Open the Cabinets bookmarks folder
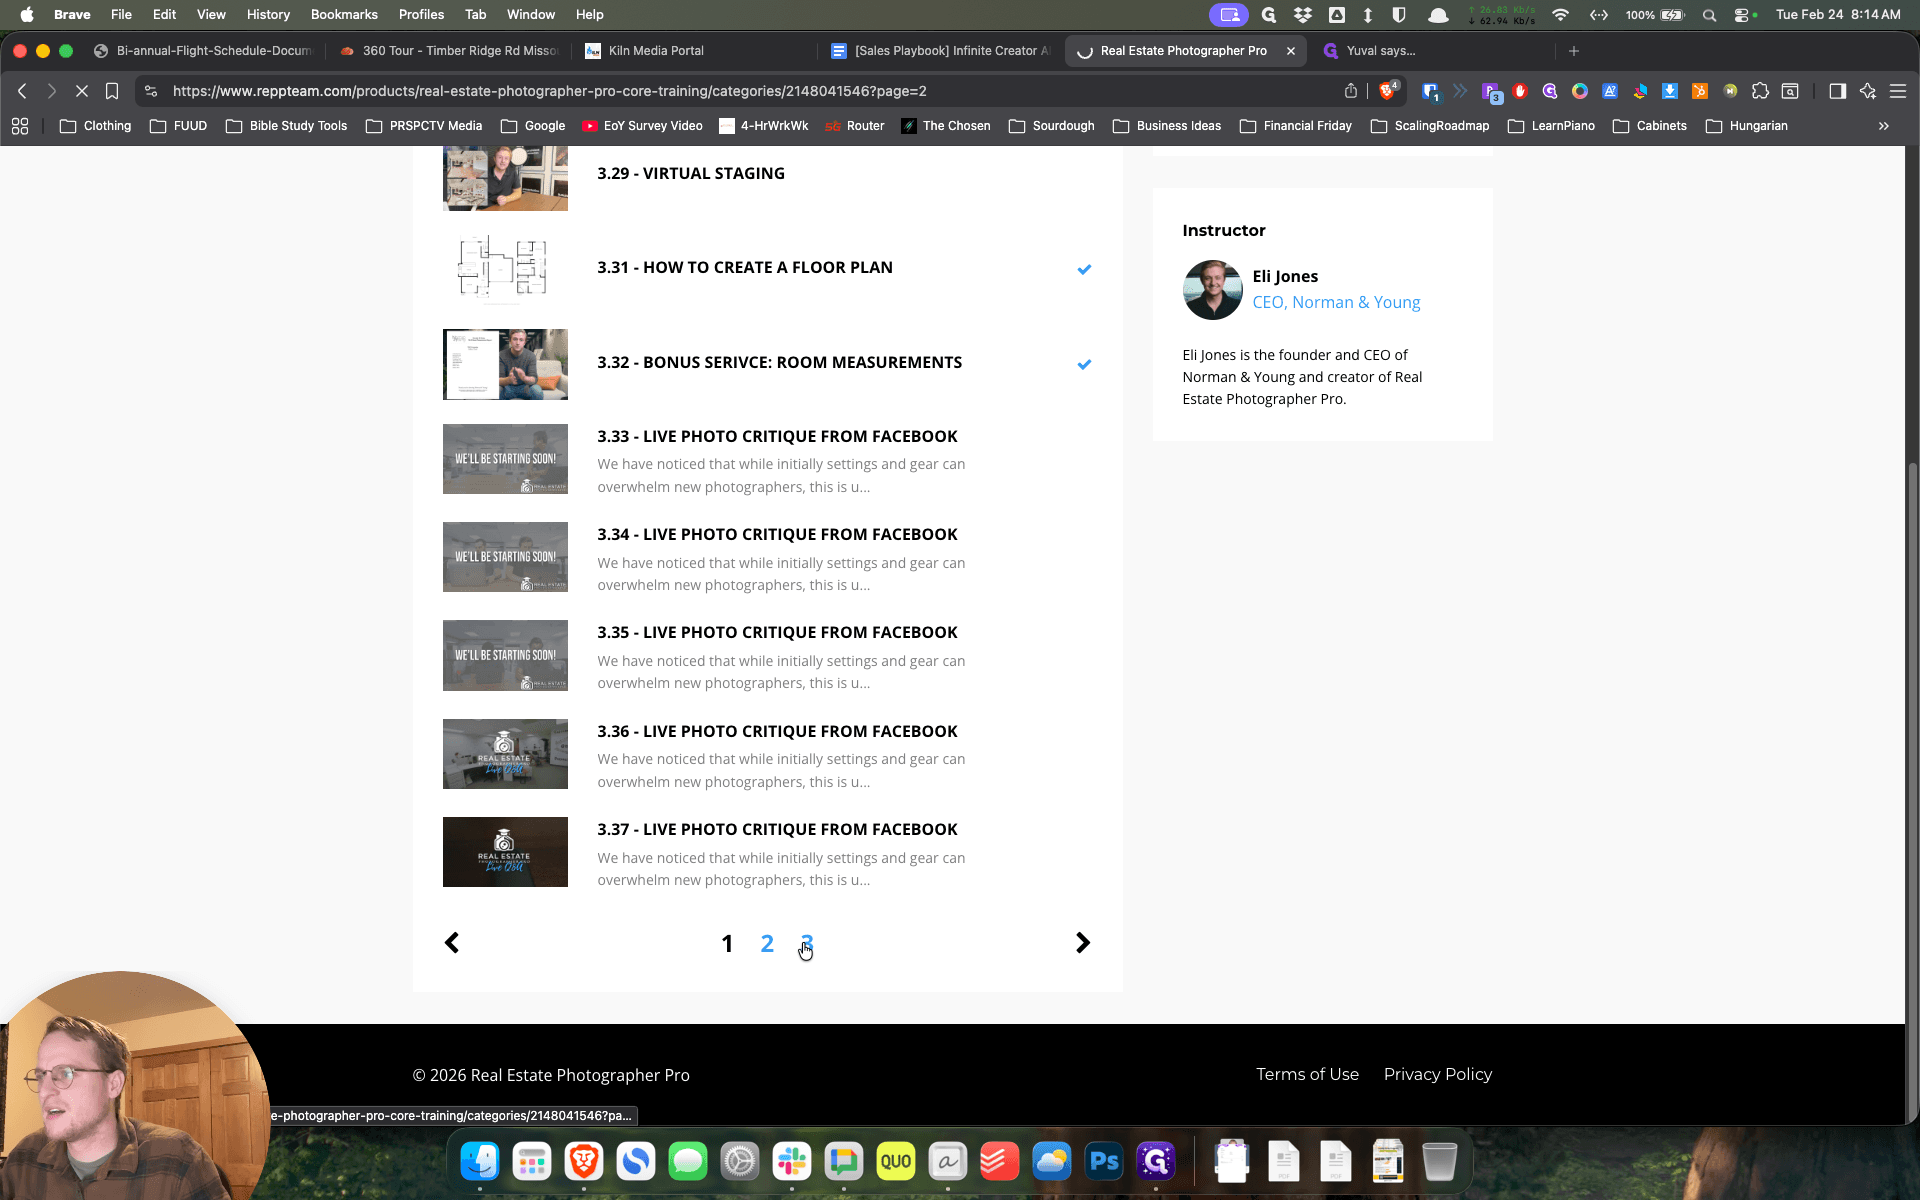The width and height of the screenshot is (1920, 1200). click(1650, 126)
